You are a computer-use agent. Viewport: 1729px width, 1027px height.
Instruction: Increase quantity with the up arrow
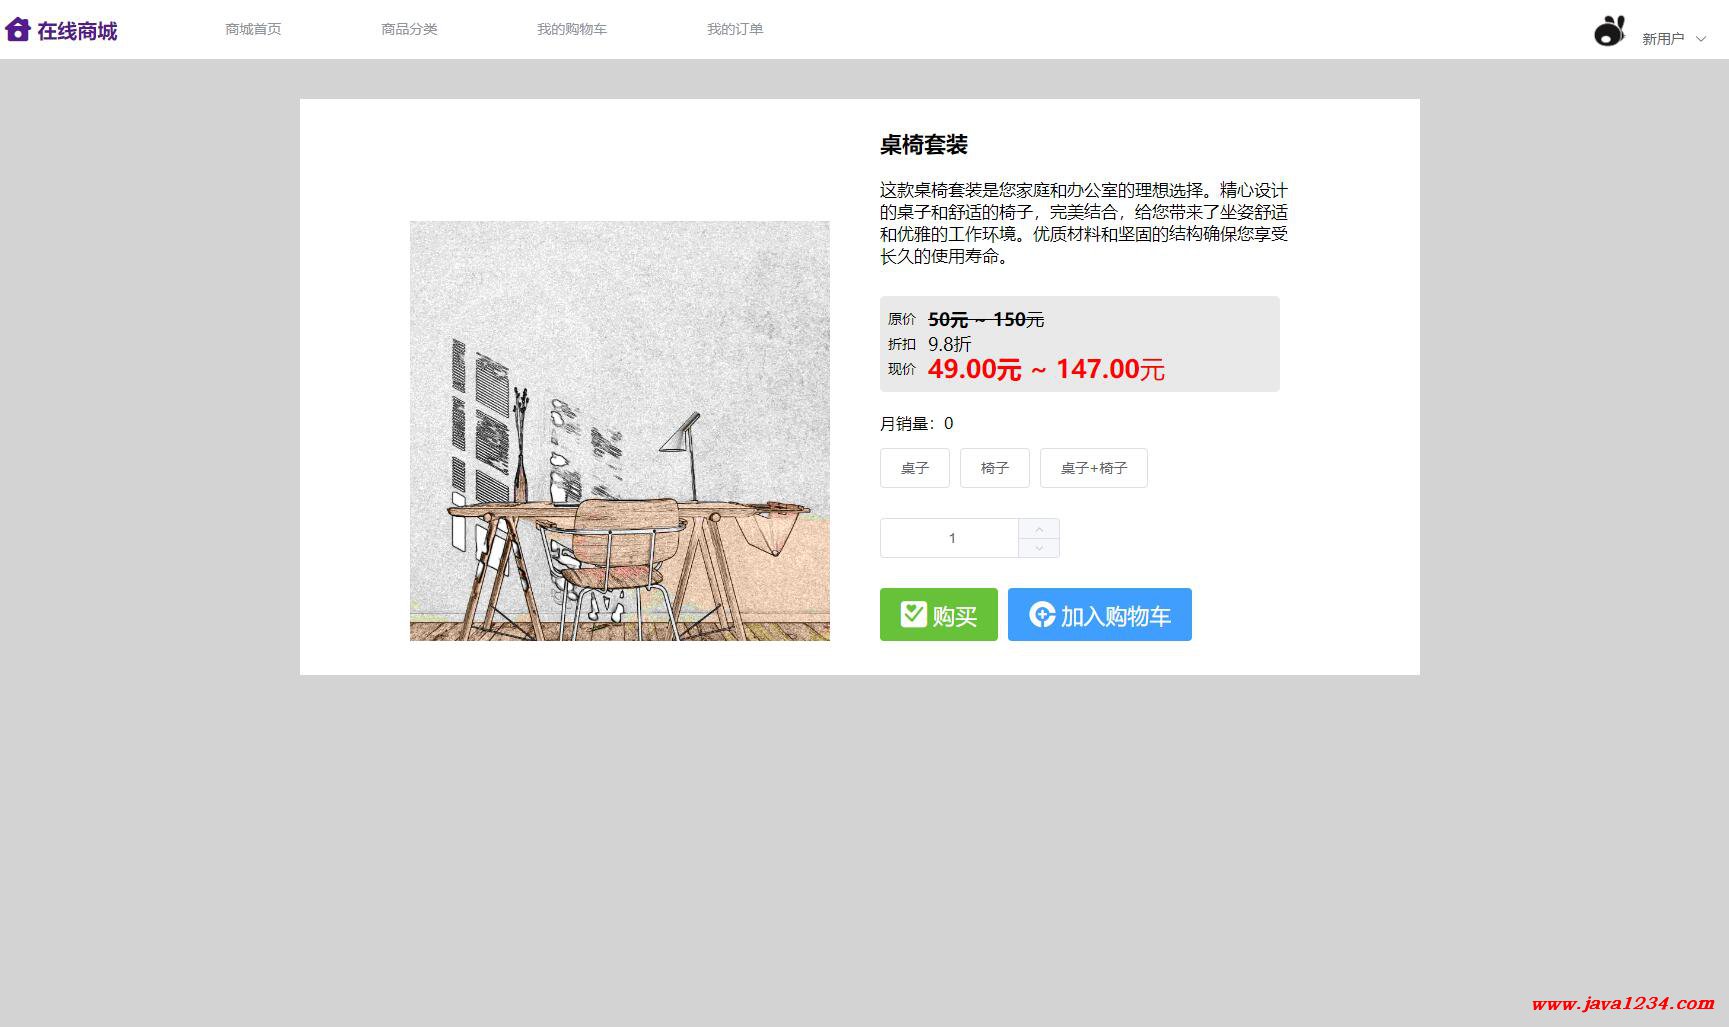[x=1039, y=529]
